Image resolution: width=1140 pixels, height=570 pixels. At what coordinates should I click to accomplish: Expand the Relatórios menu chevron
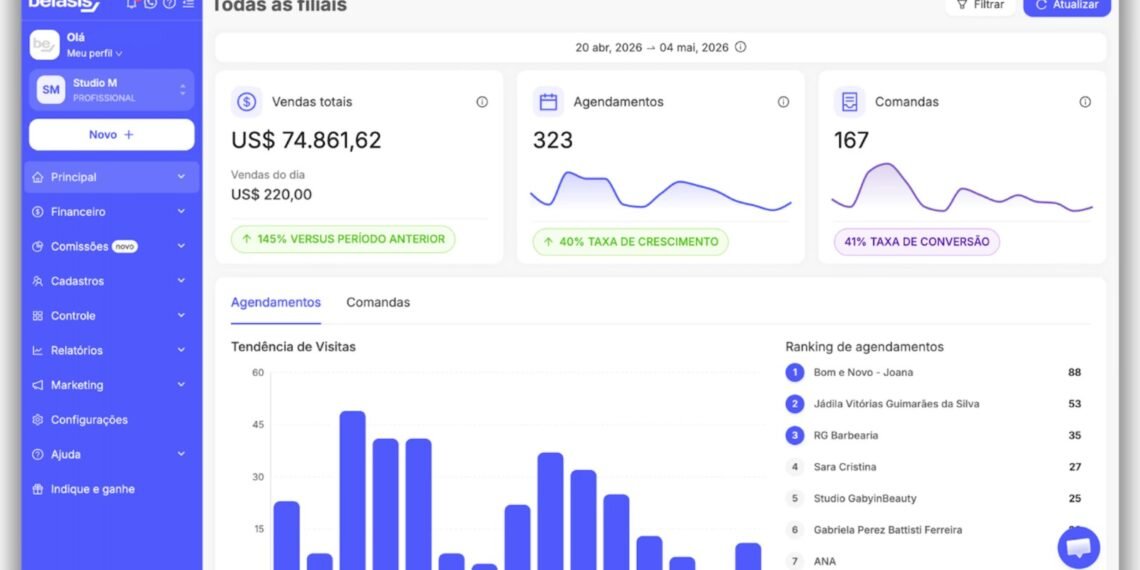(181, 350)
